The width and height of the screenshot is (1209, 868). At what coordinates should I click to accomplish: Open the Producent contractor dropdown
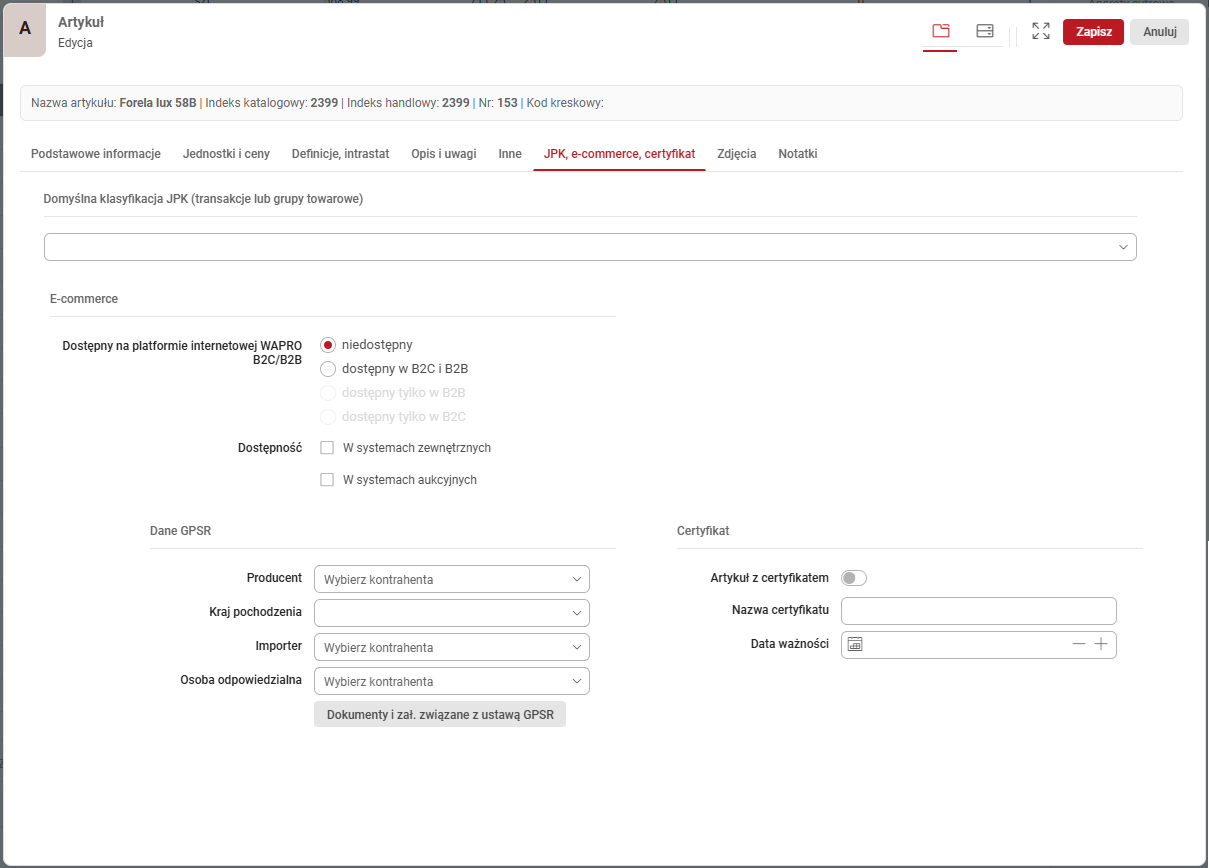click(451, 579)
